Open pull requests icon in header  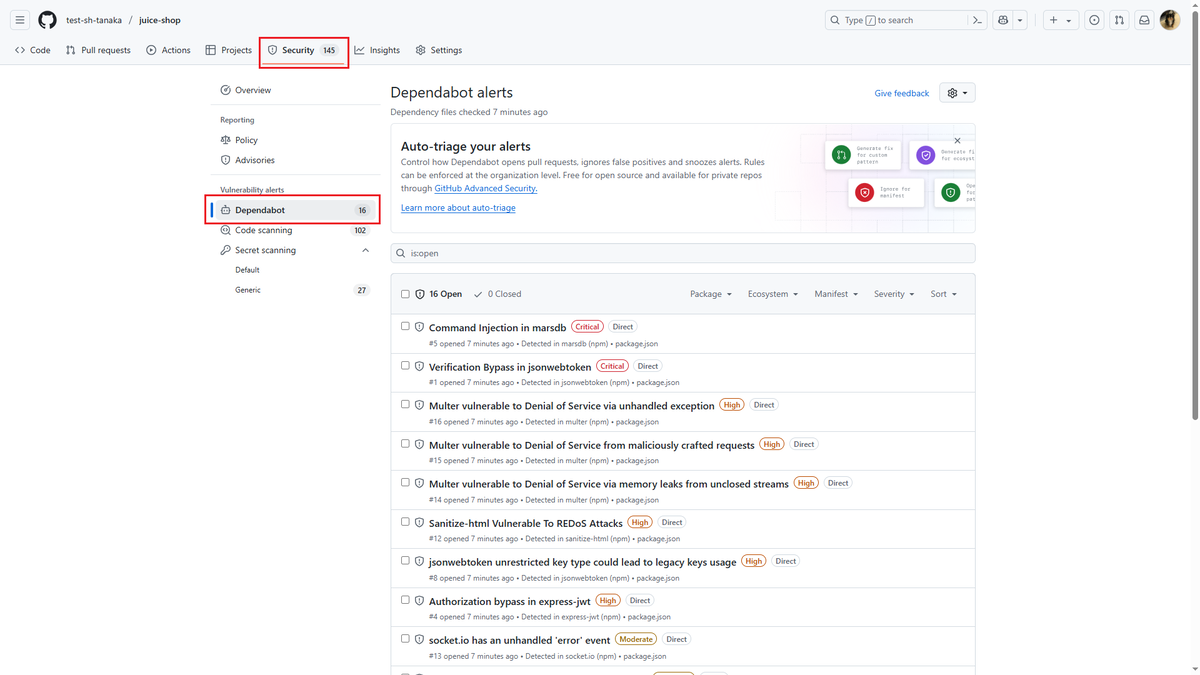pyautogui.click(x=1119, y=20)
